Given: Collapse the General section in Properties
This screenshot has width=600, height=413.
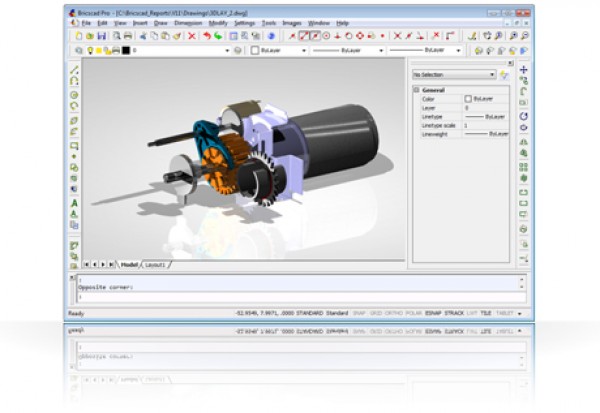Looking at the screenshot, I should [x=416, y=89].
